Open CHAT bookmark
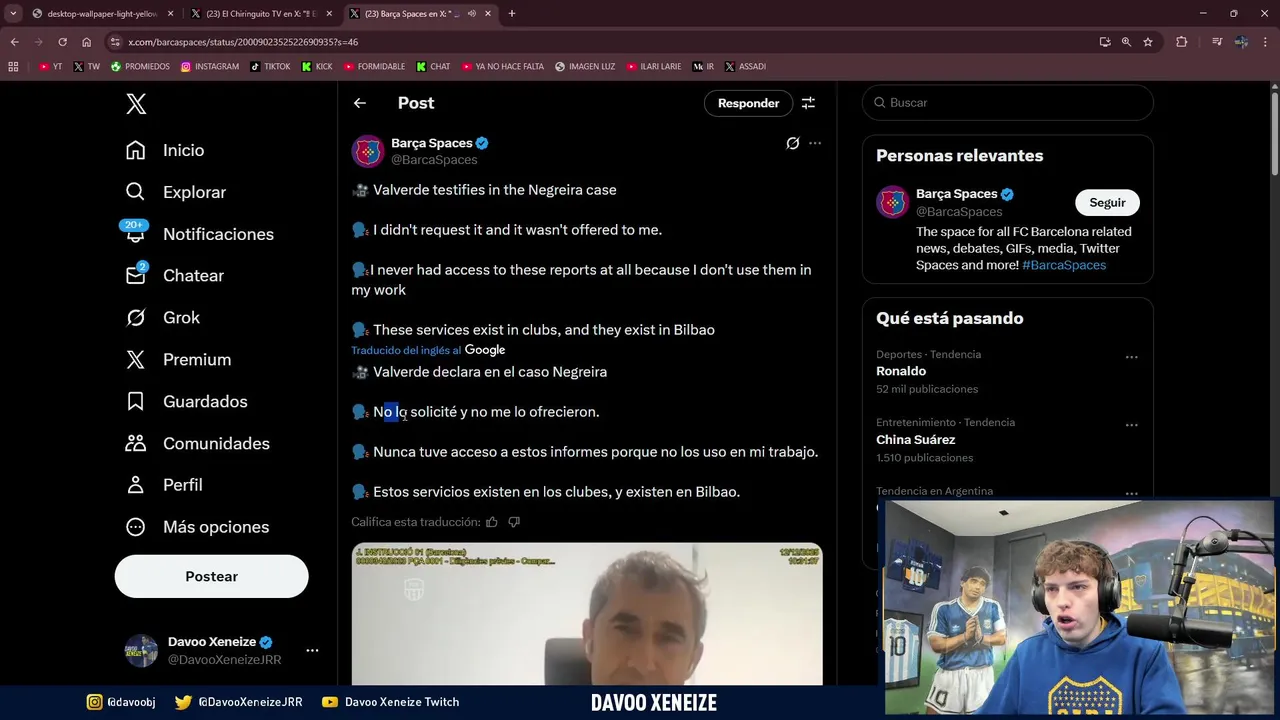The image size is (1280, 720). 433,67
